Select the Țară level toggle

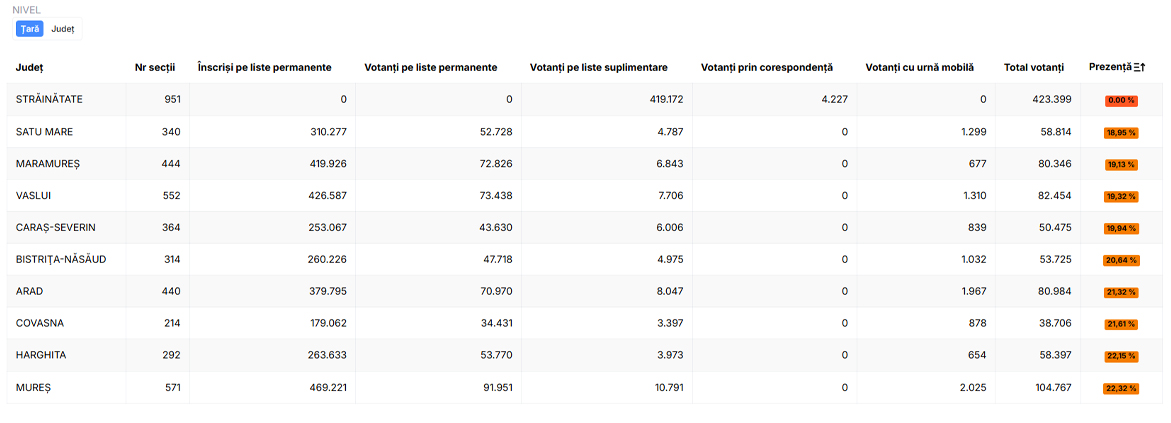coord(30,29)
